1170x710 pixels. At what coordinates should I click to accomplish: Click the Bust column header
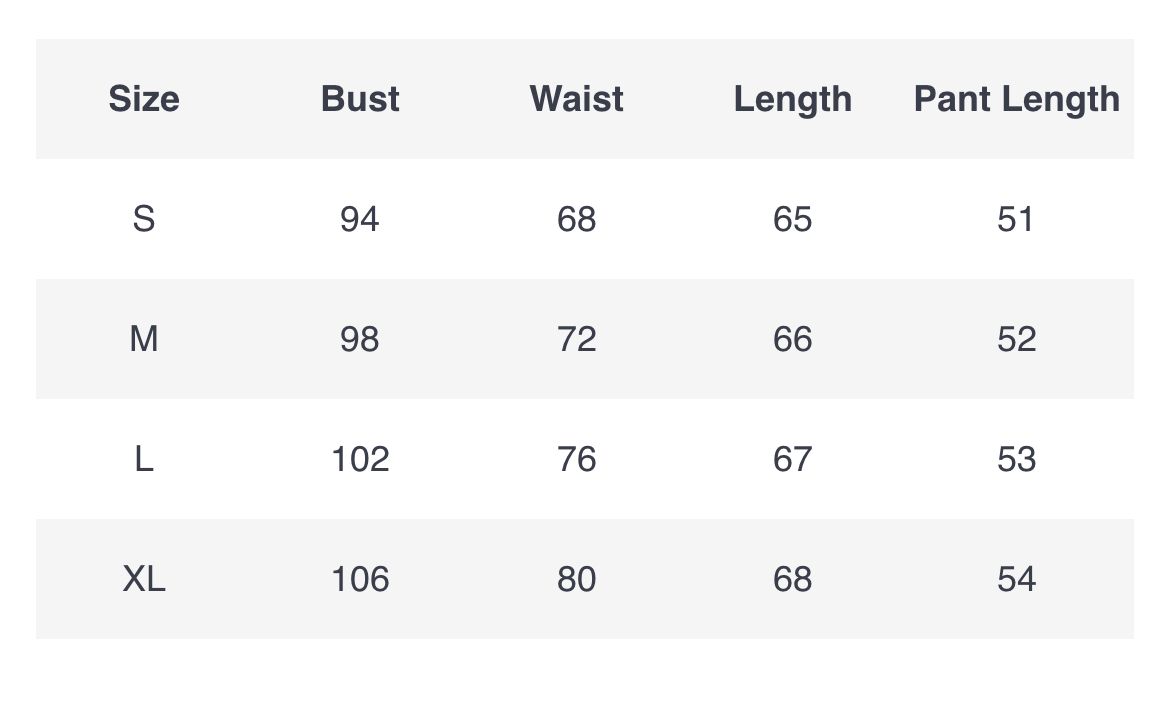click(360, 99)
